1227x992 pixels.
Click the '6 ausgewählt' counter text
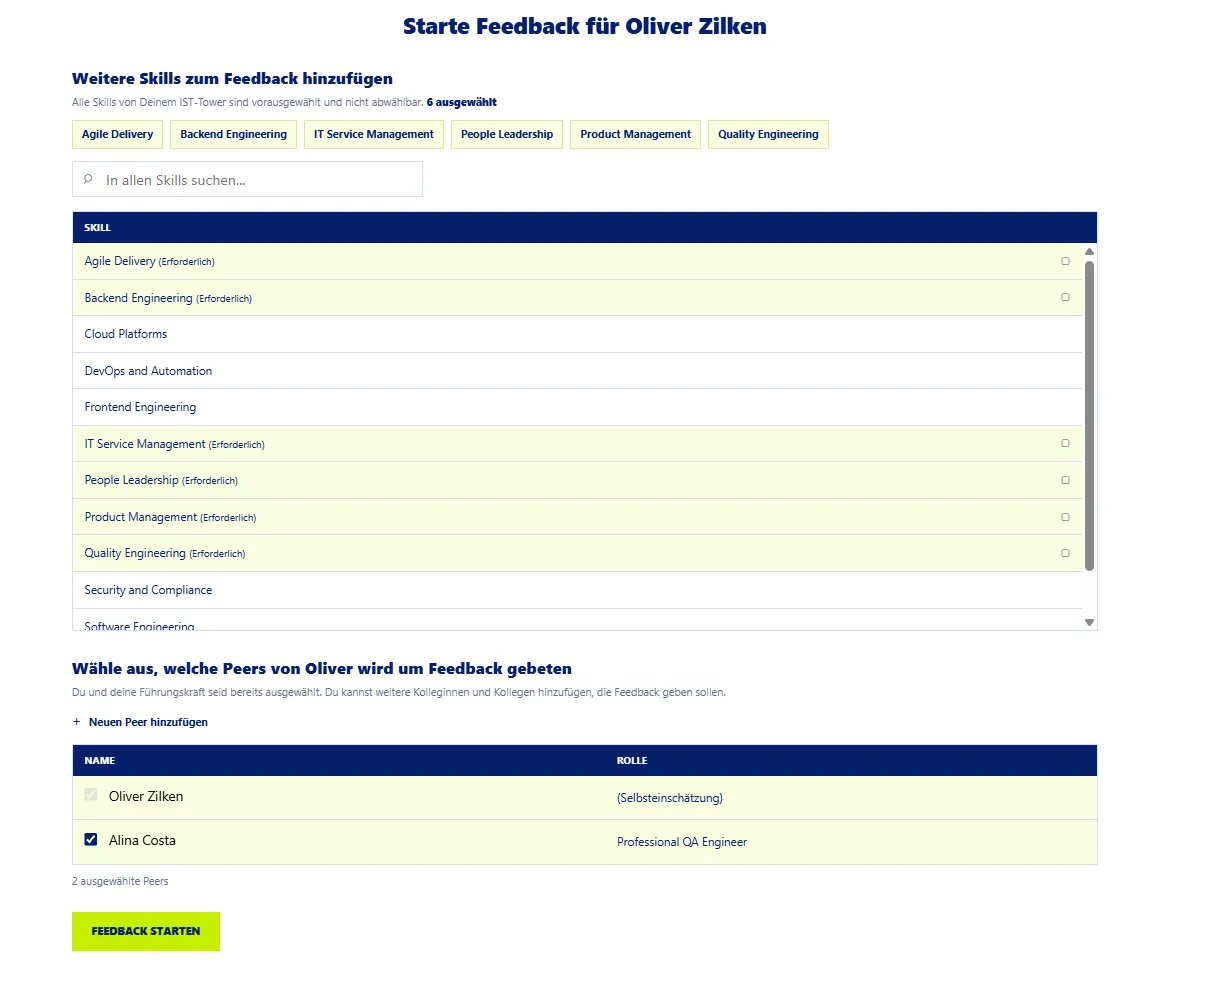pyautogui.click(x=462, y=102)
